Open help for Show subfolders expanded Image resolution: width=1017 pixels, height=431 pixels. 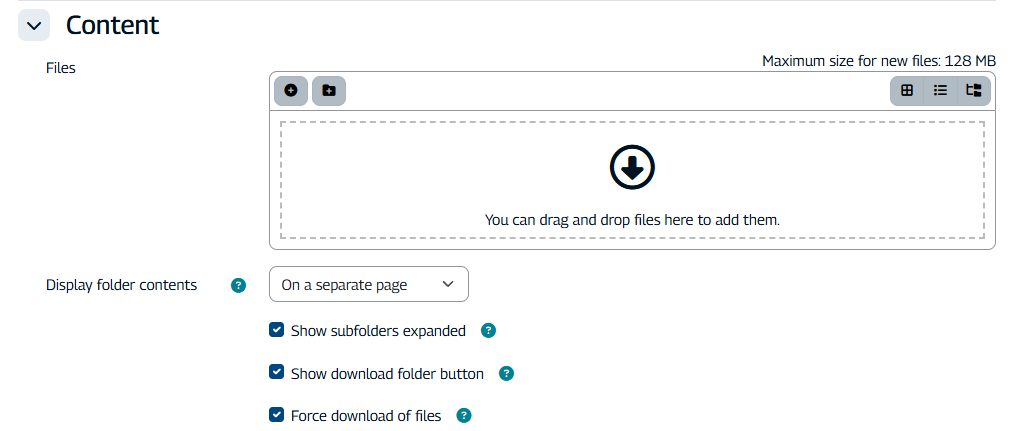point(488,331)
